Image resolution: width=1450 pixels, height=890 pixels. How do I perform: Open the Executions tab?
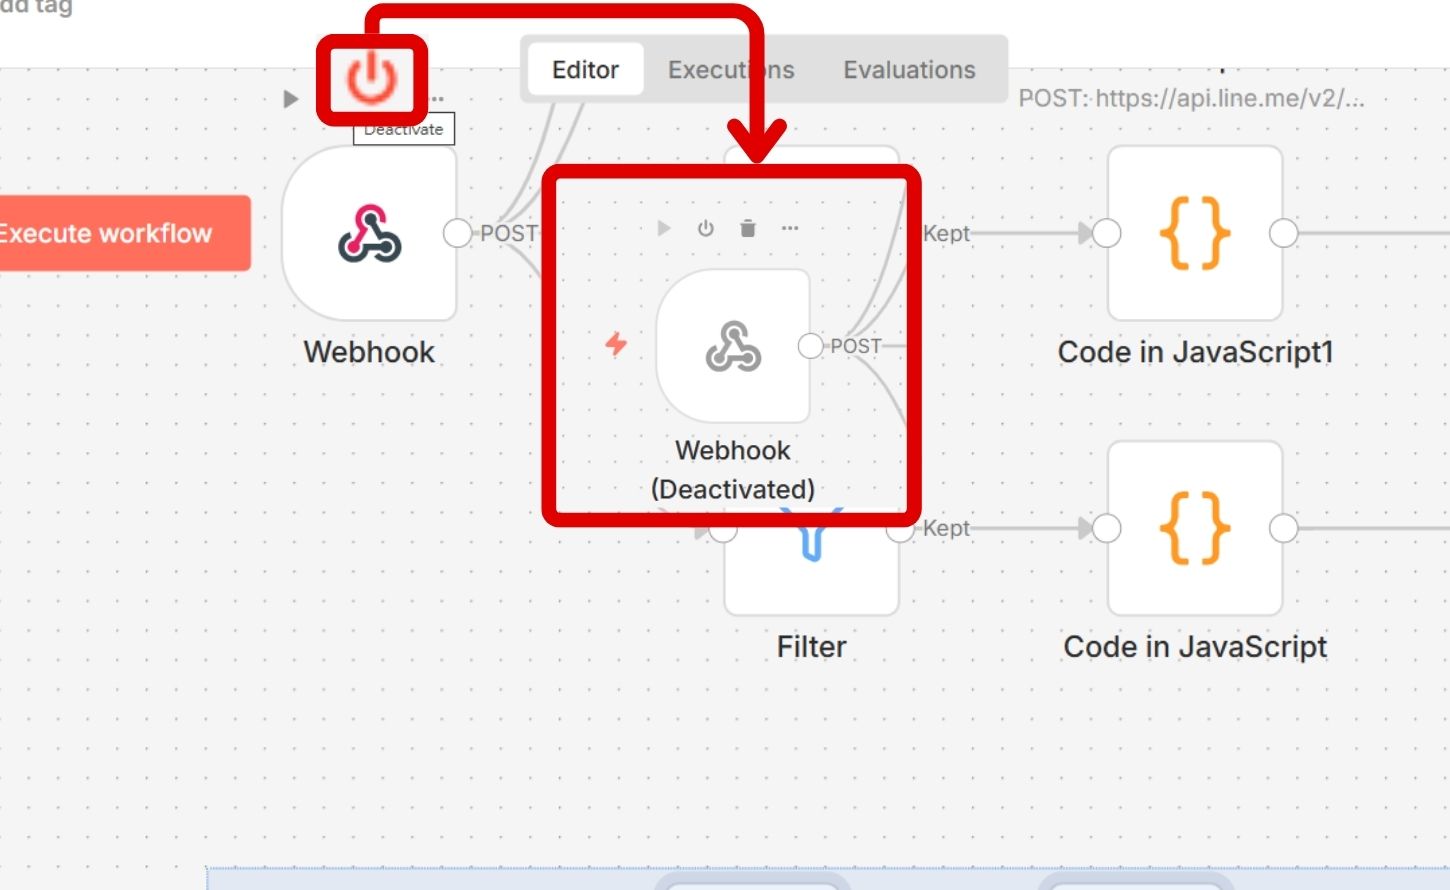point(731,70)
